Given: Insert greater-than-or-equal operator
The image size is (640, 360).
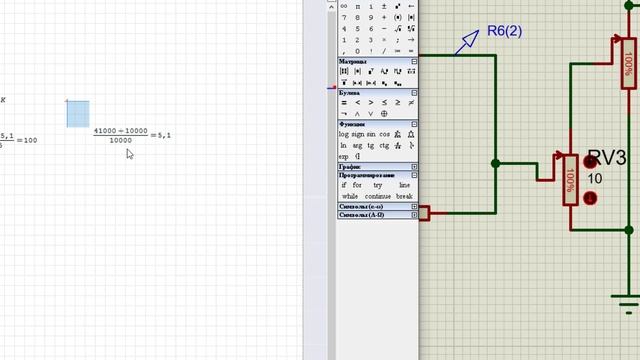Looking at the screenshot, I should tap(398, 103).
